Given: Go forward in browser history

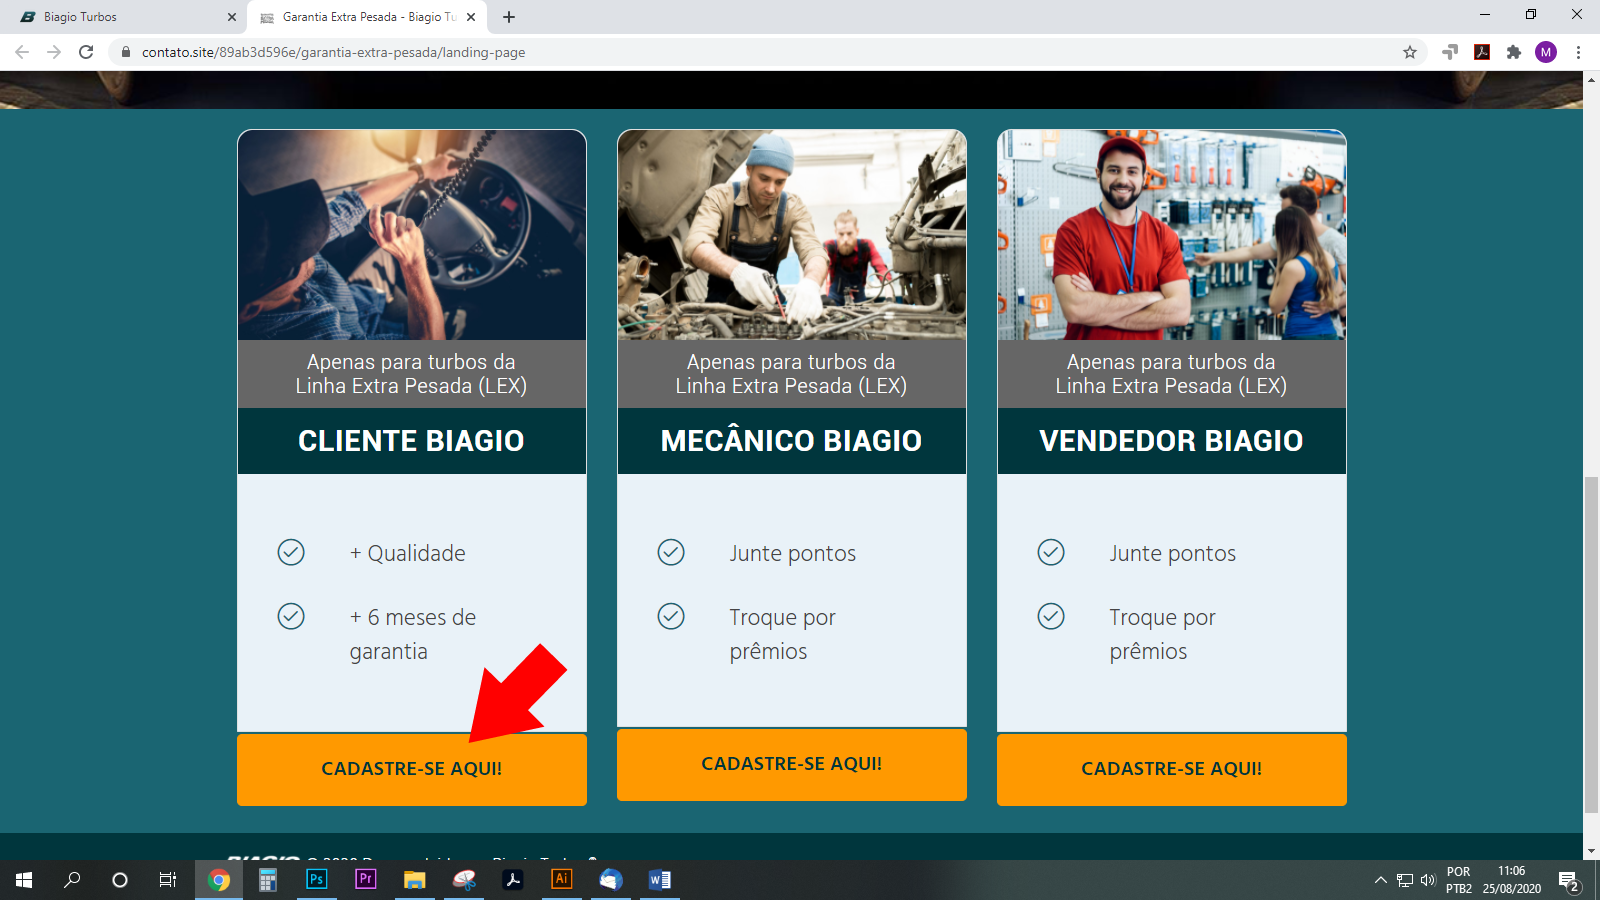Looking at the screenshot, I should tap(54, 52).
